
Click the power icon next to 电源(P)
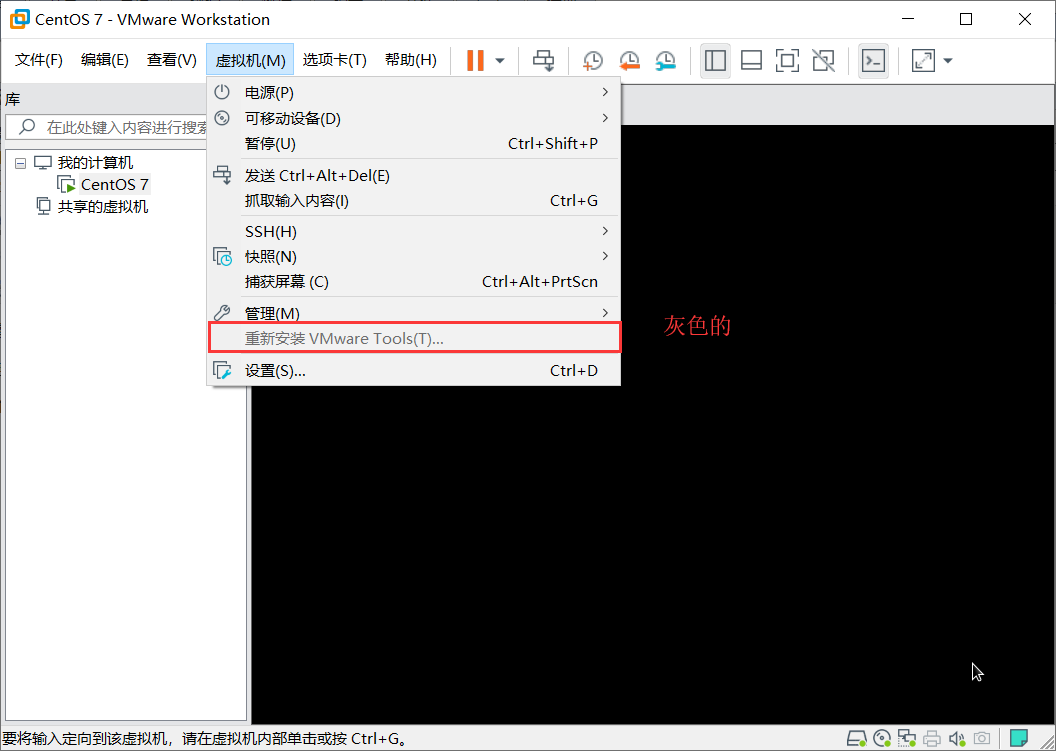[222, 92]
